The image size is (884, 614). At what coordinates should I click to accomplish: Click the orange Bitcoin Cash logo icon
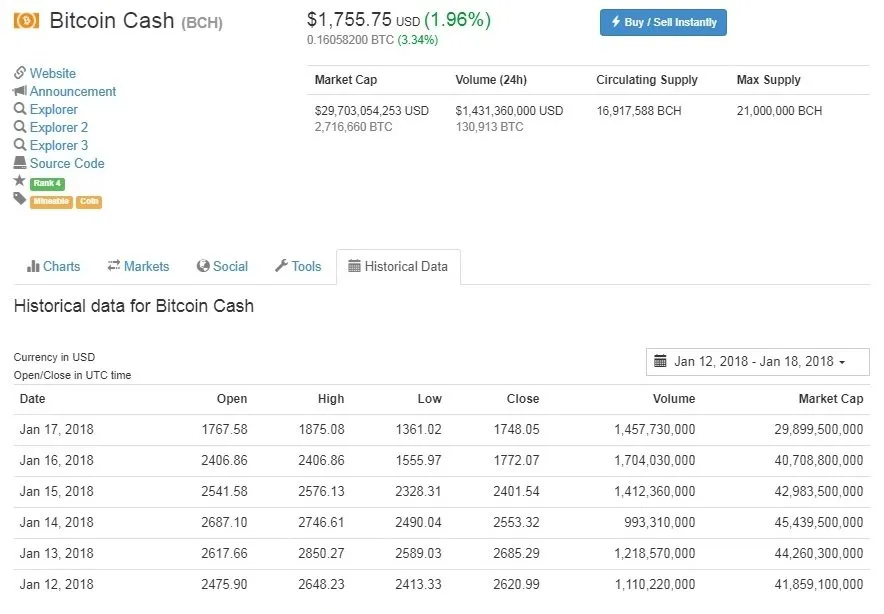[26, 21]
